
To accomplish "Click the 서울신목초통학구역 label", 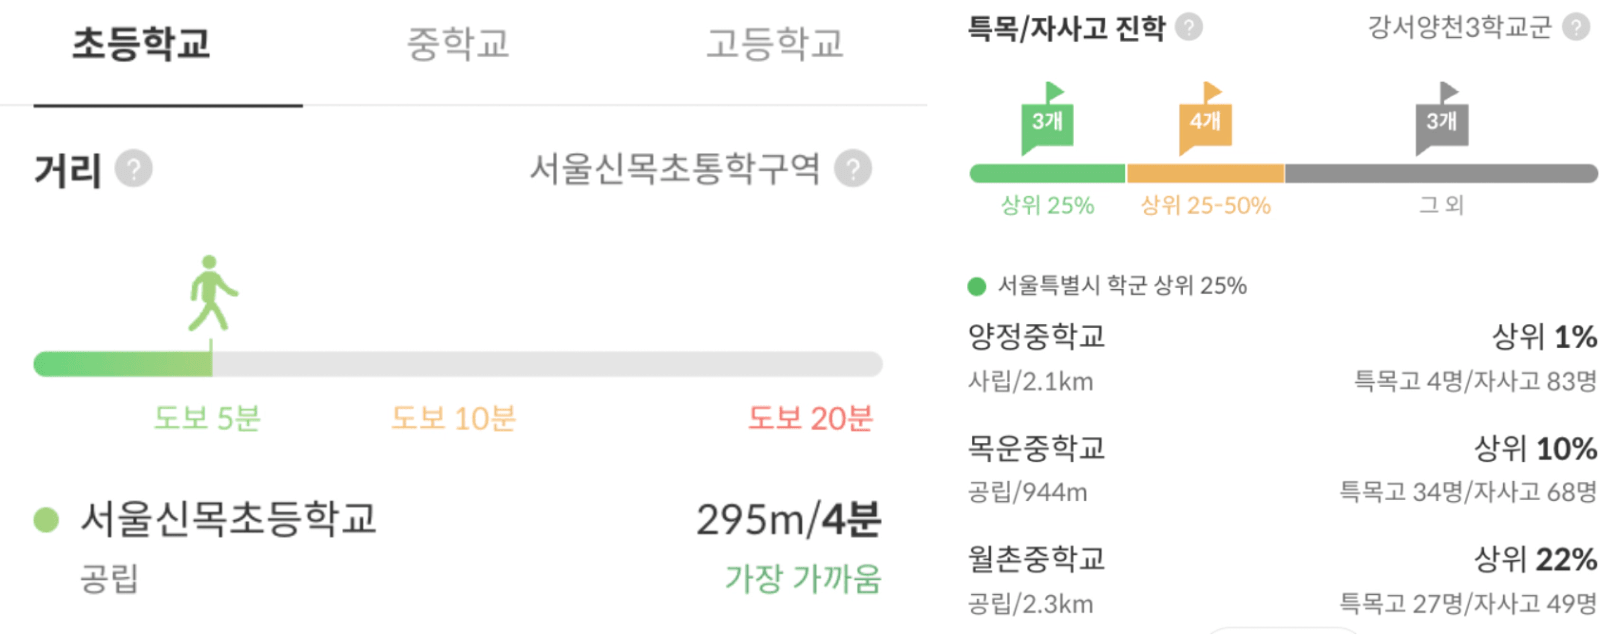I will tap(675, 169).
